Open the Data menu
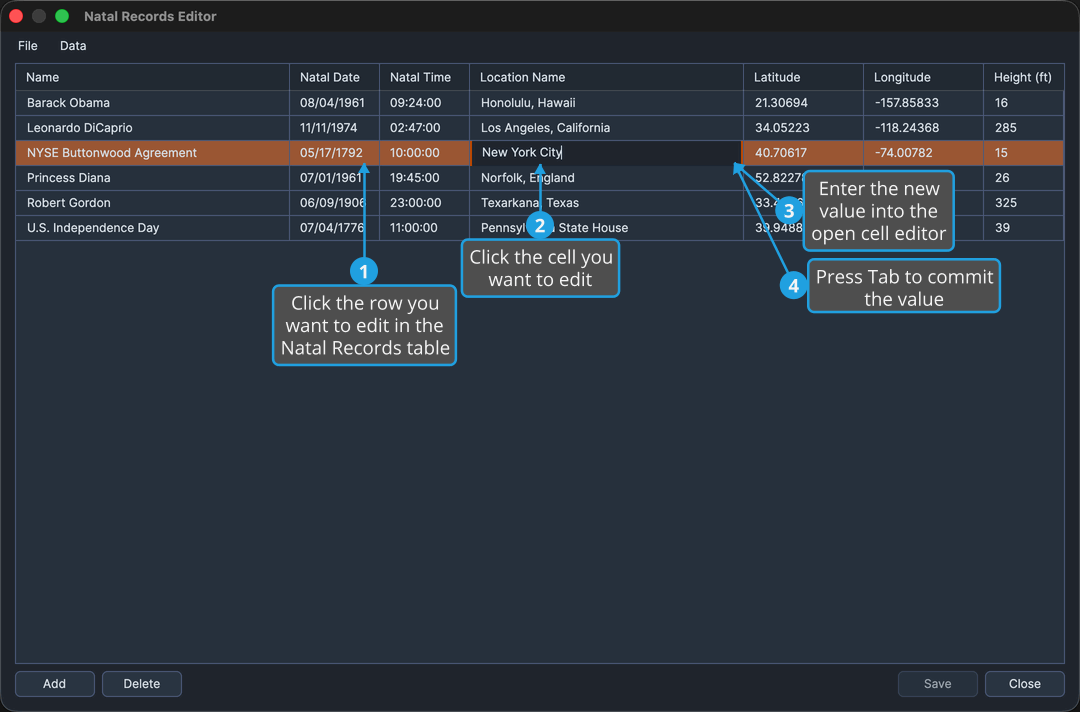1080x712 pixels. (73, 45)
